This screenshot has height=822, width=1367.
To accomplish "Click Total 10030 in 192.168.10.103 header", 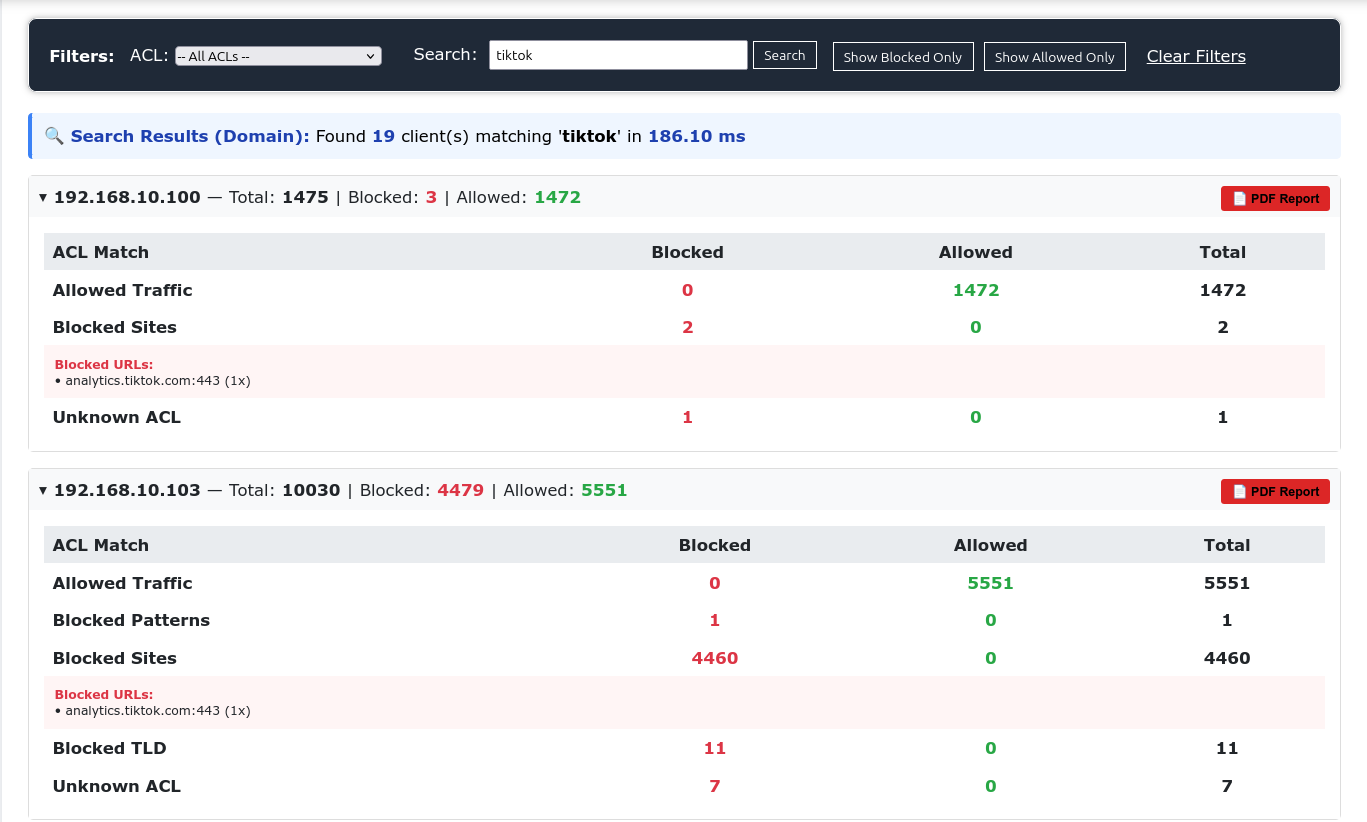I will [311, 491].
